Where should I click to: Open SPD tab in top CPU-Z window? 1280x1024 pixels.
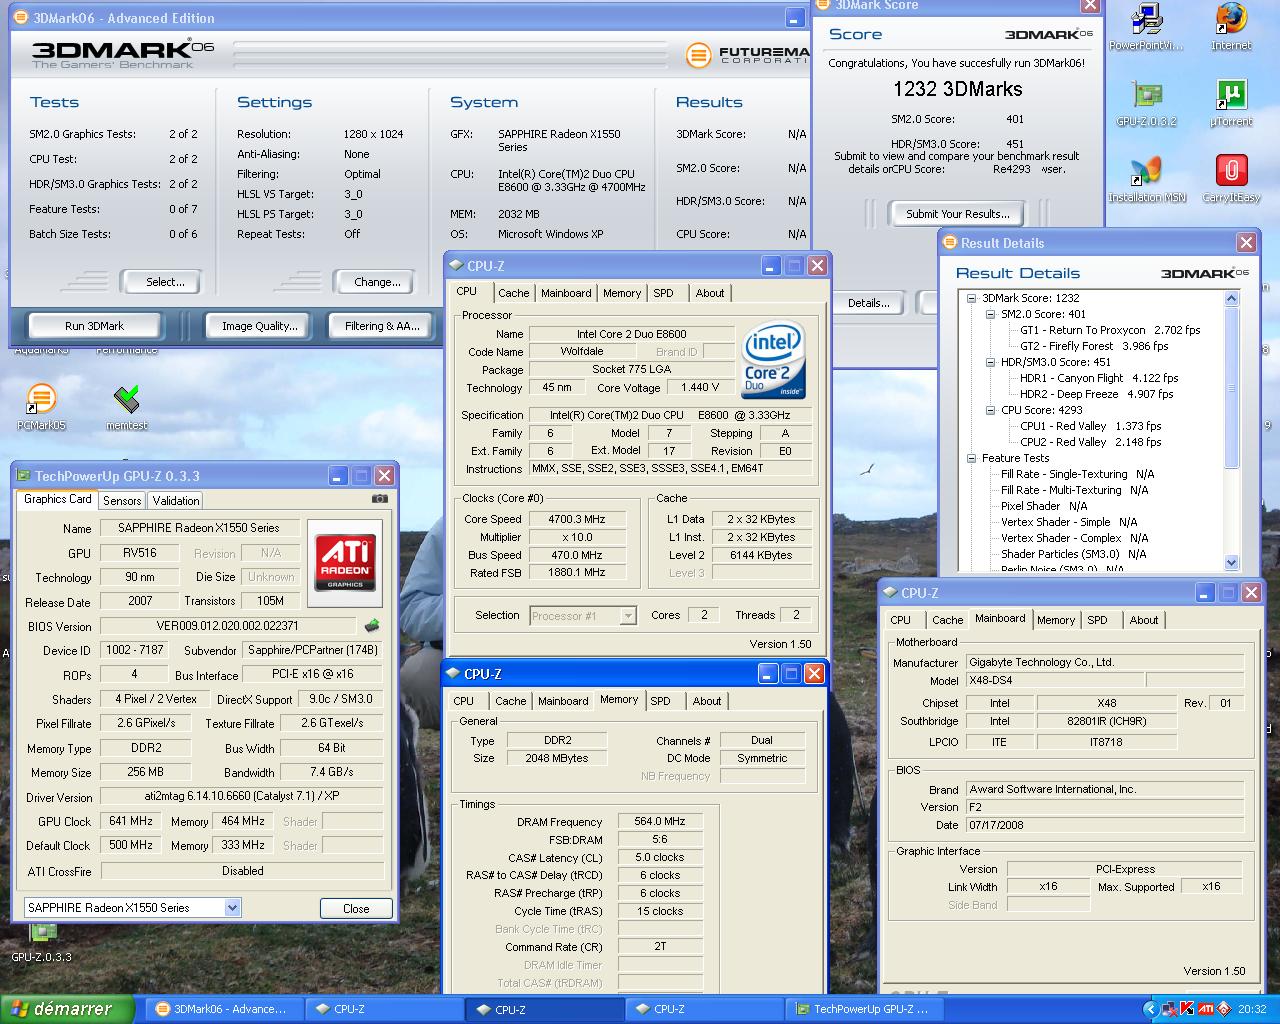(663, 293)
